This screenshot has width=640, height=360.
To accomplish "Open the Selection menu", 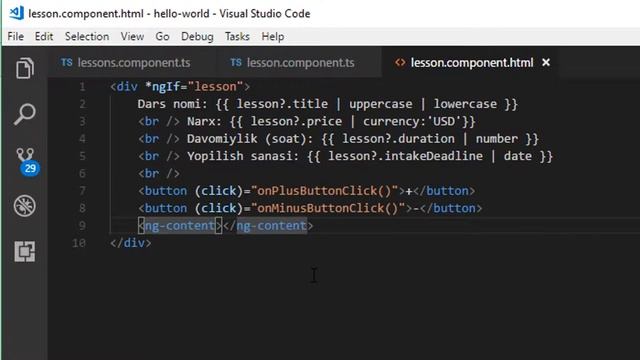I will [x=87, y=36].
